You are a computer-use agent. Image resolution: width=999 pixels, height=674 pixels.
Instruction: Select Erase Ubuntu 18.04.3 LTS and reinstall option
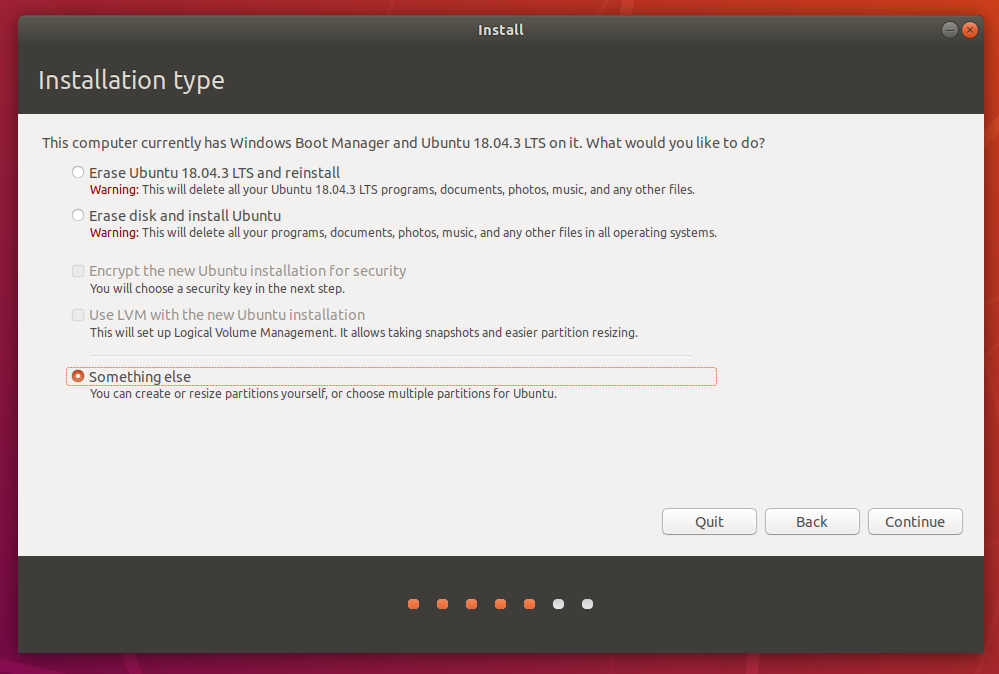point(78,173)
